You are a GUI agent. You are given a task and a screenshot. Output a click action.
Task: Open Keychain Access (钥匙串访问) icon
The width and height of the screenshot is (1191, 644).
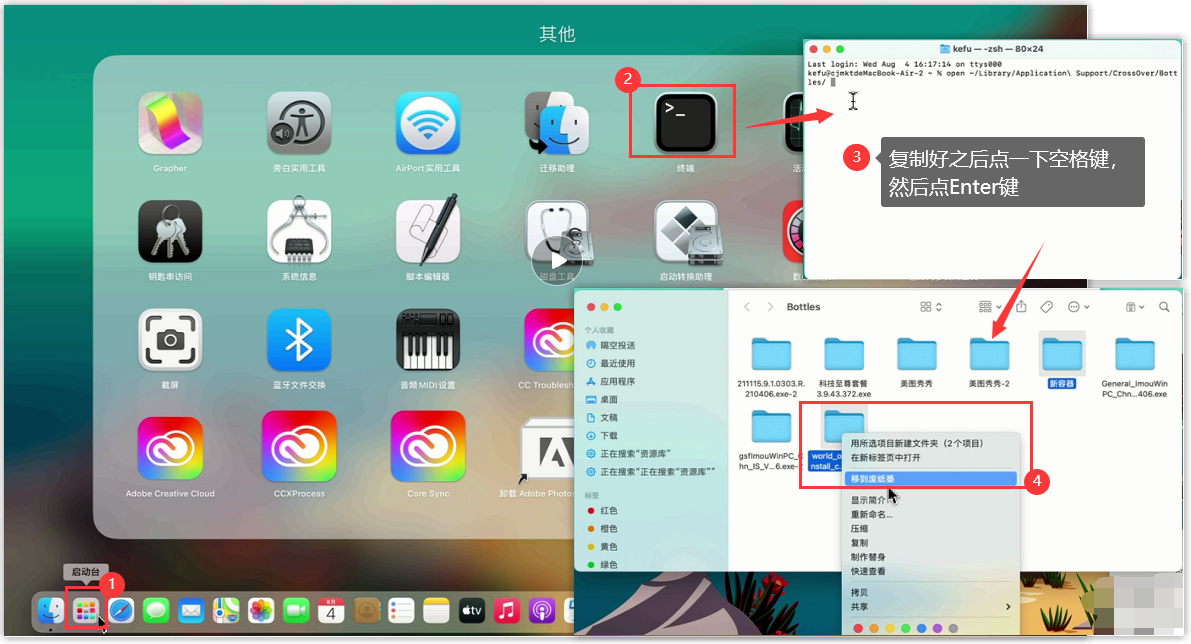click(x=170, y=232)
